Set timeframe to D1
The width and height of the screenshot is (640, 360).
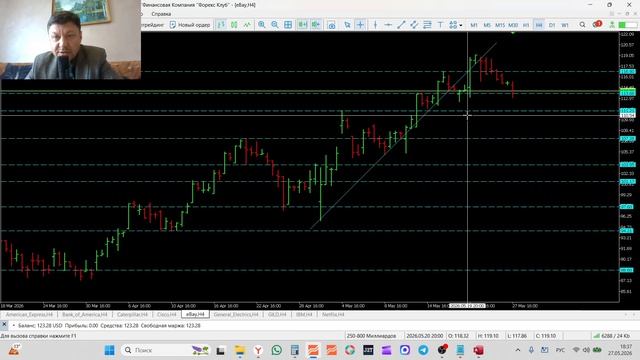[x=552, y=25]
